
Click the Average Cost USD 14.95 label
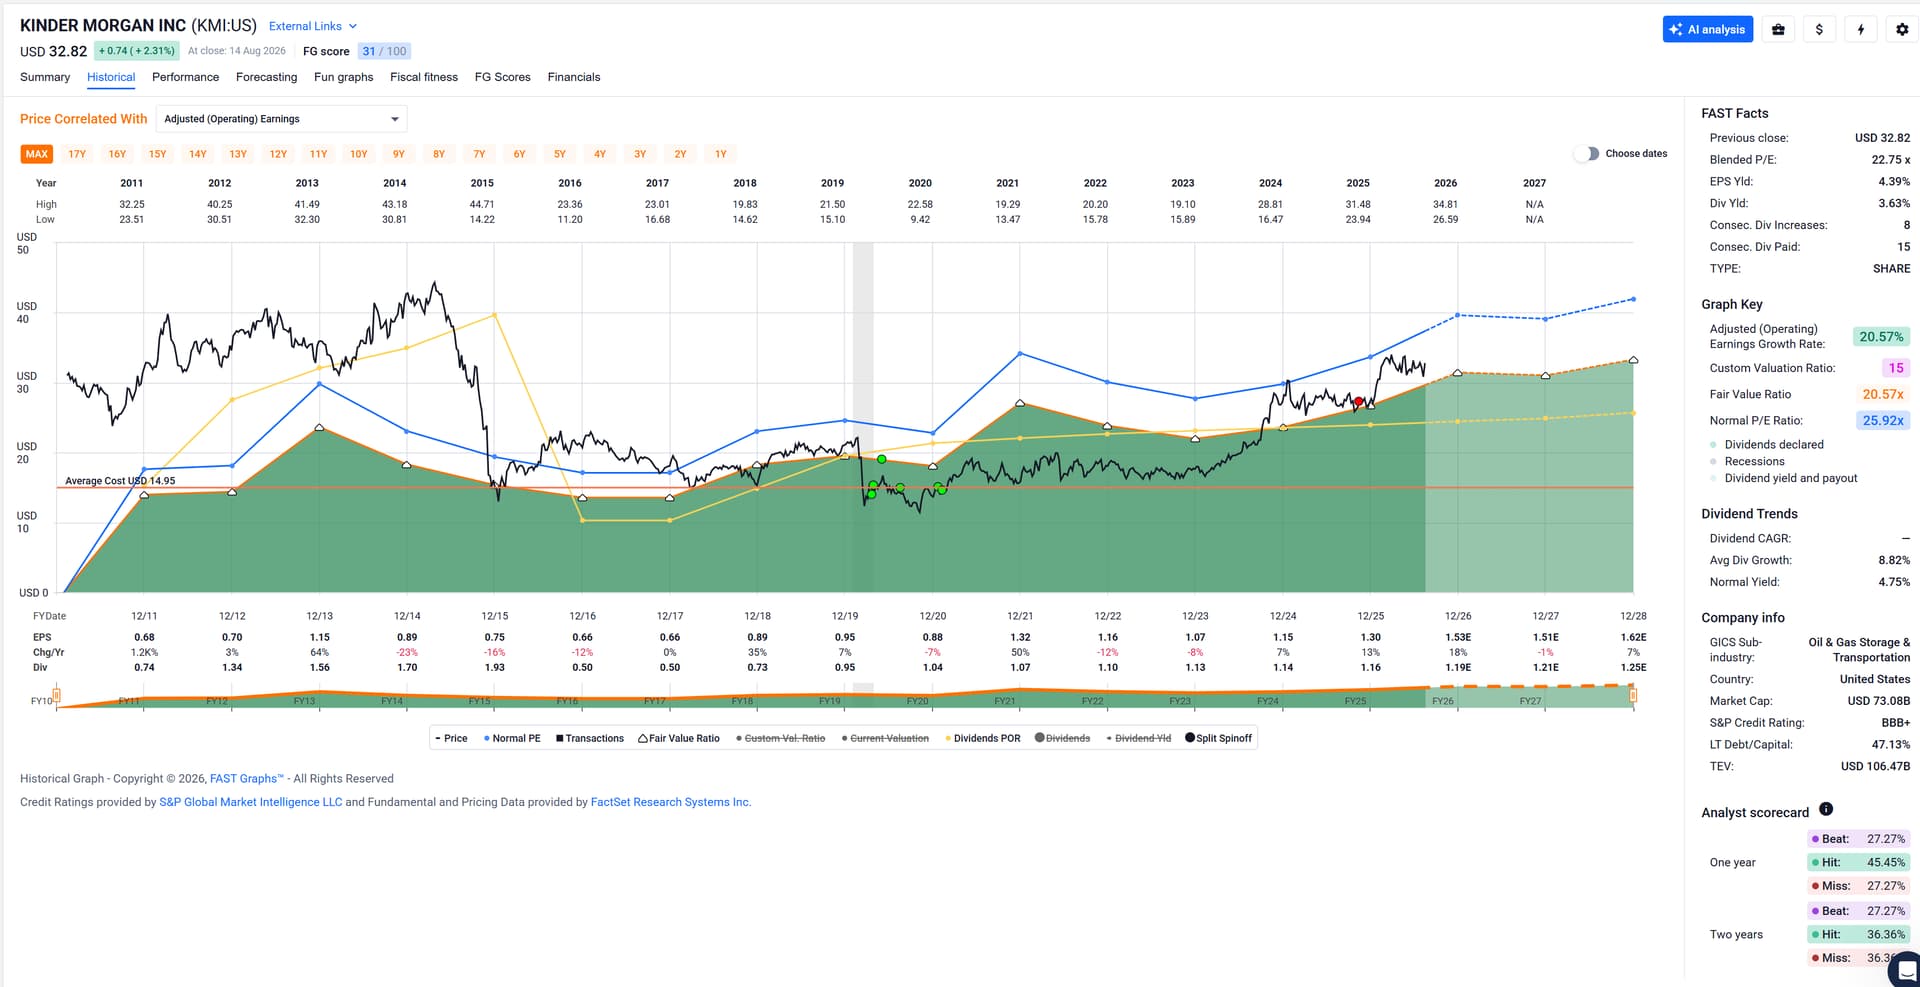[x=120, y=481]
